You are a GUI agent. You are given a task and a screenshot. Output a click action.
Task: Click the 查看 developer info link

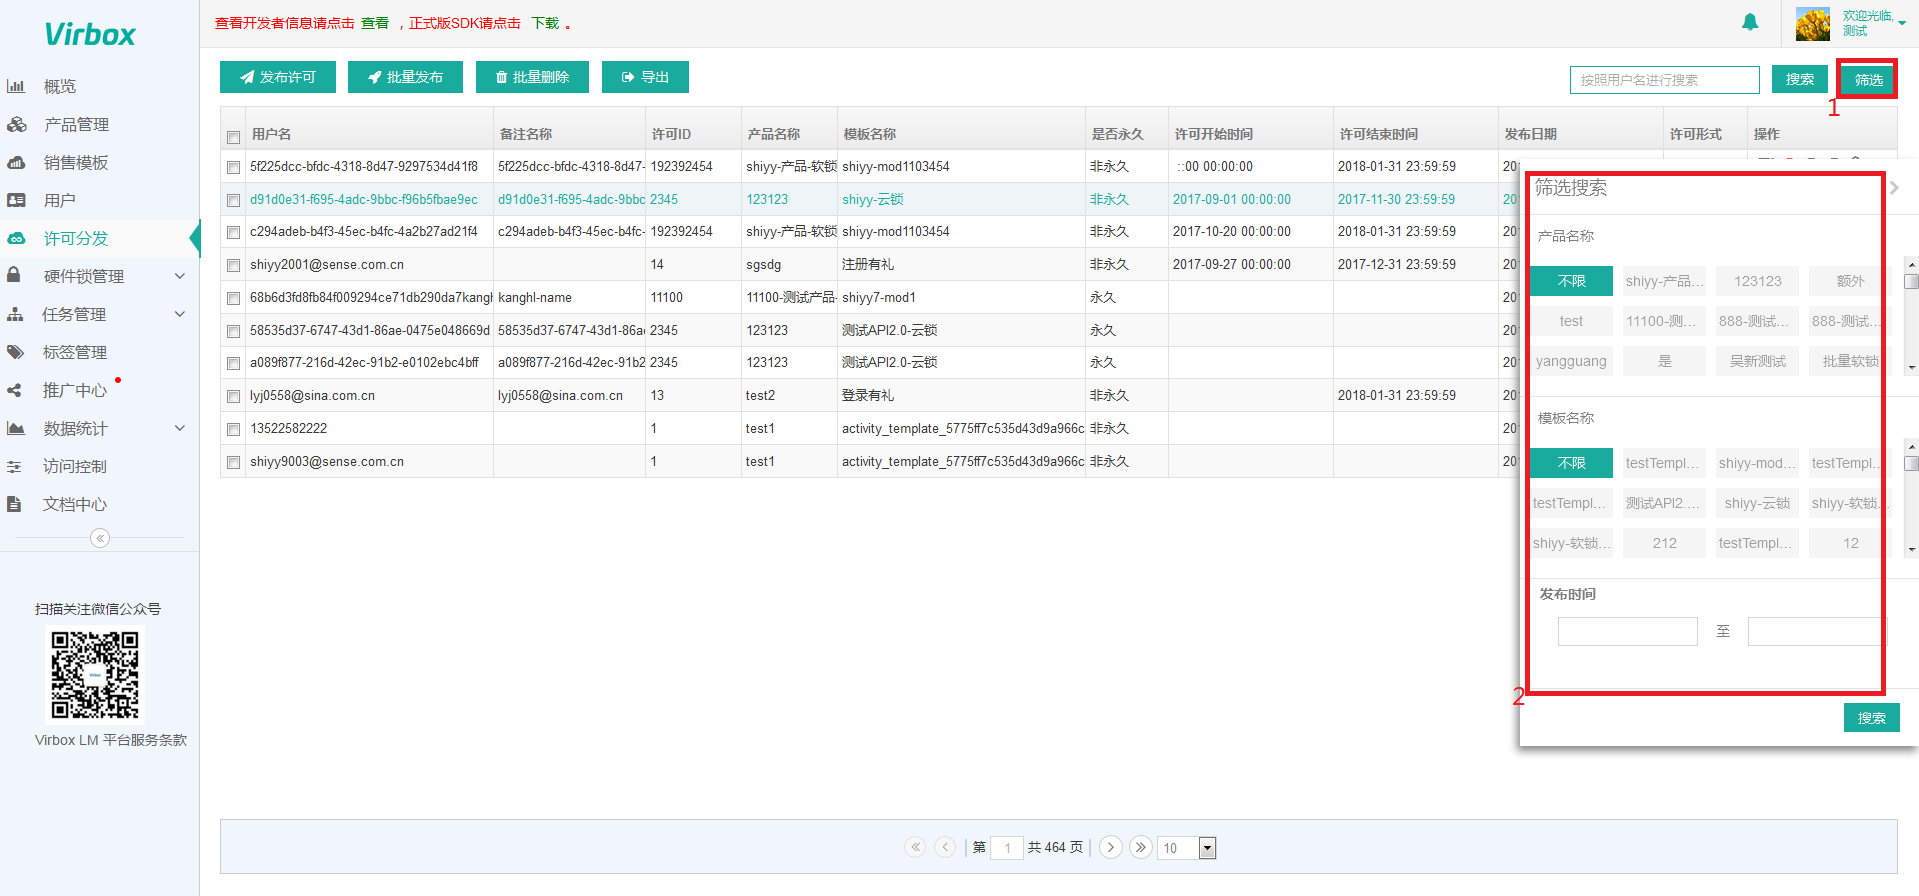point(375,23)
